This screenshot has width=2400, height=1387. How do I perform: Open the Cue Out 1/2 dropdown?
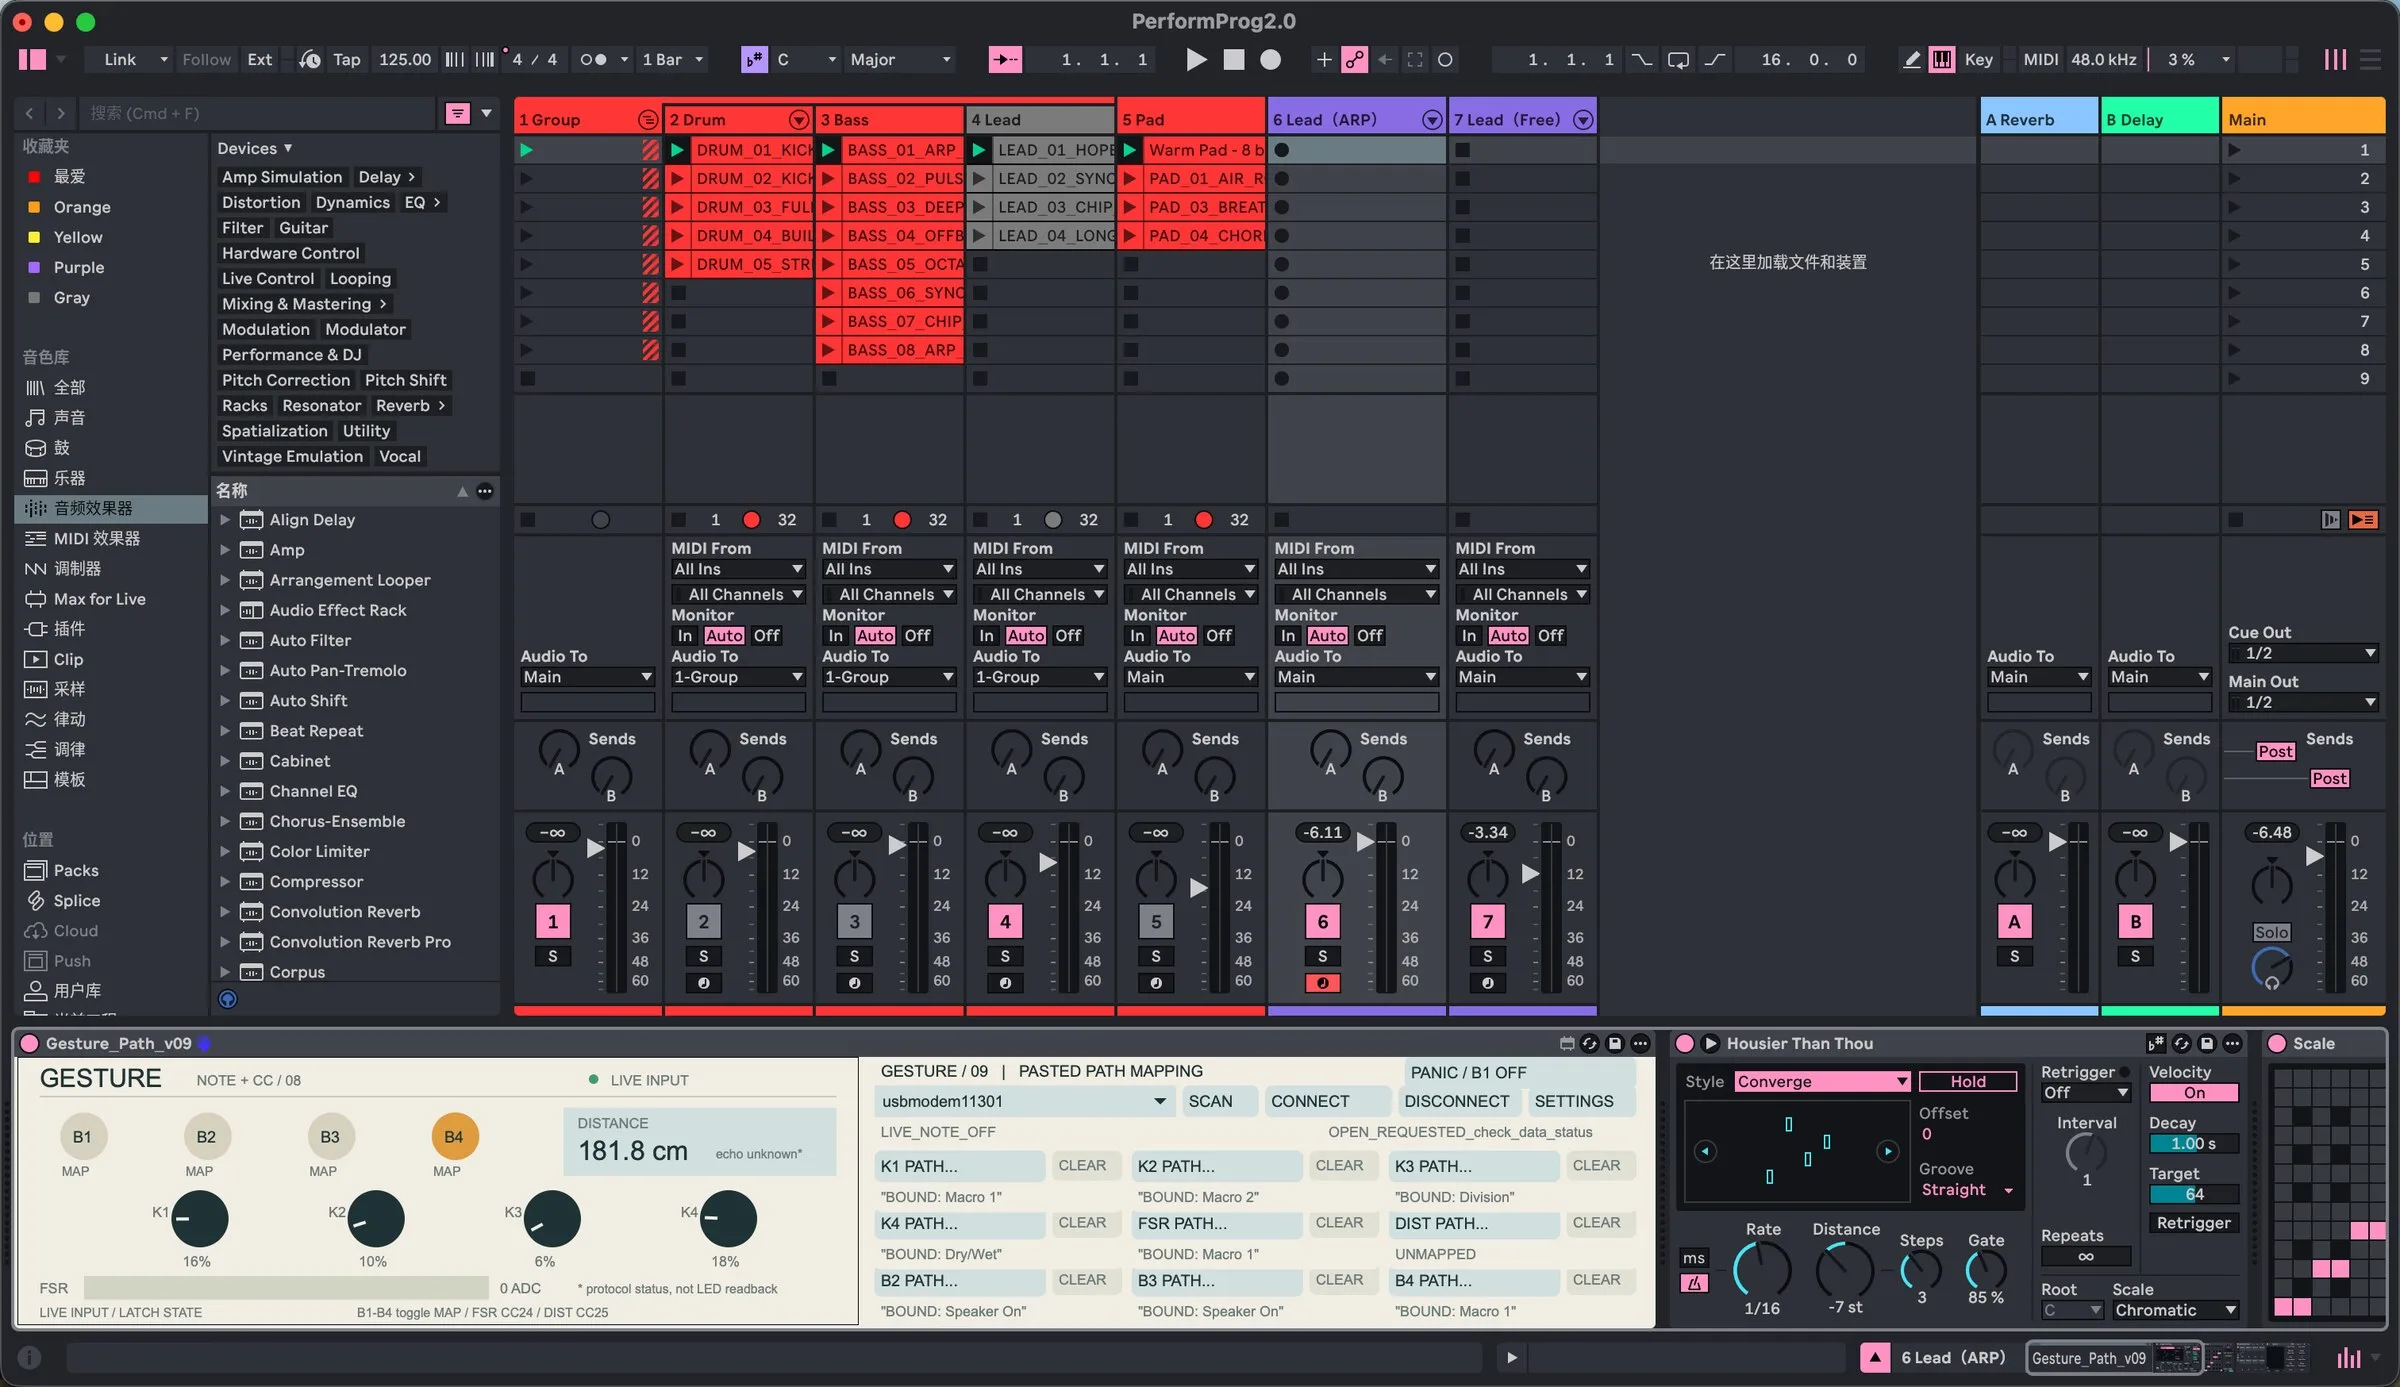coord(2303,653)
